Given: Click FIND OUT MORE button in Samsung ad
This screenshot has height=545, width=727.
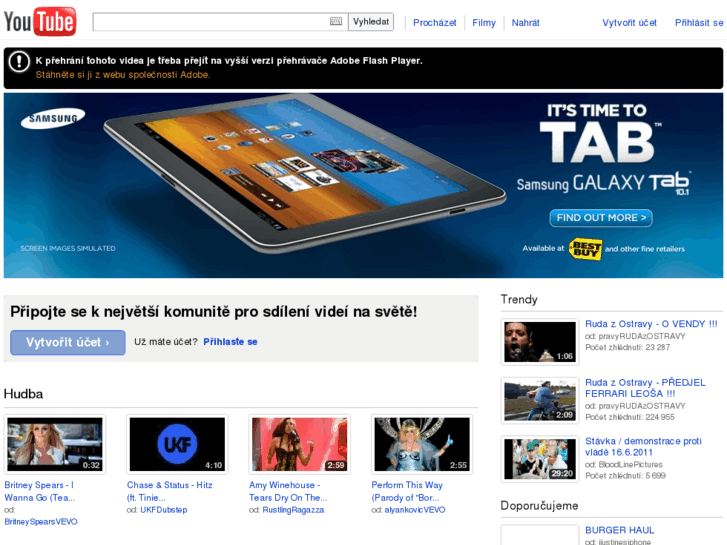Looking at the screenshot, I should 601,218.
